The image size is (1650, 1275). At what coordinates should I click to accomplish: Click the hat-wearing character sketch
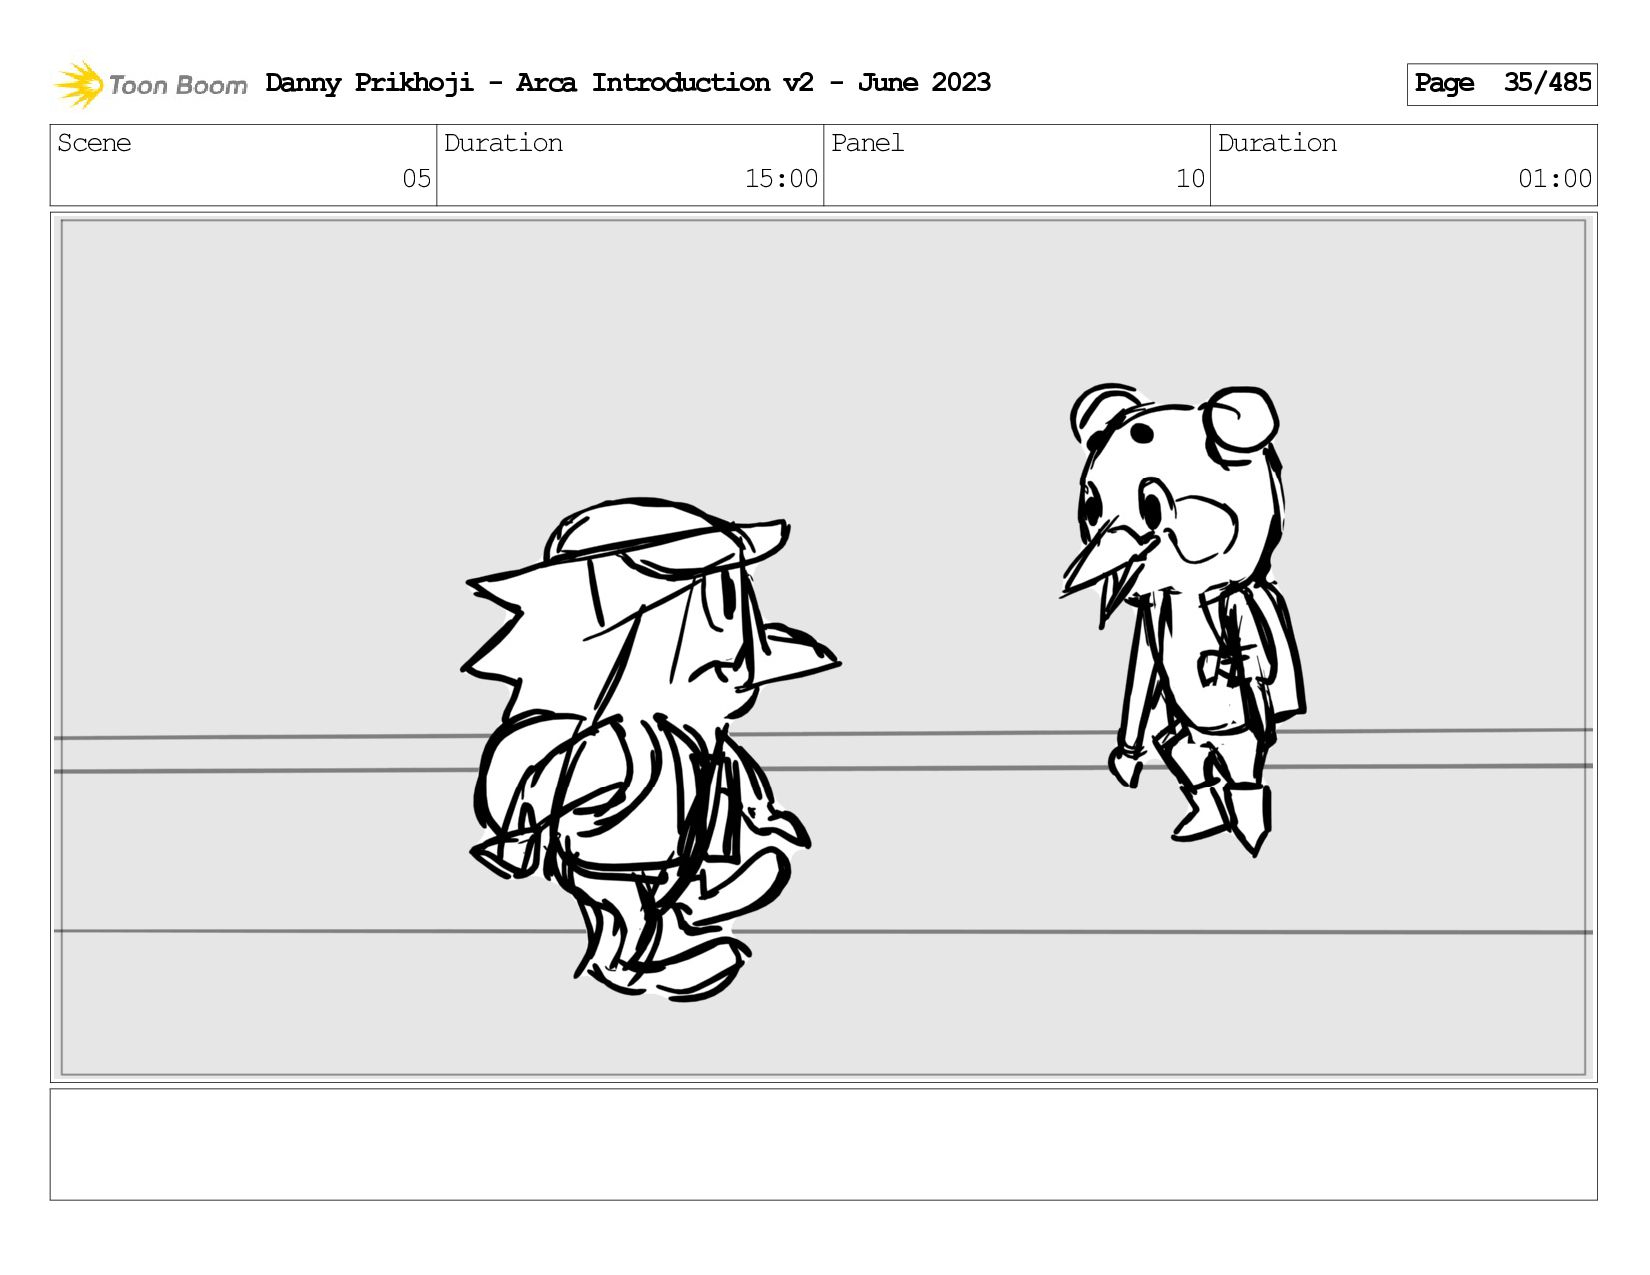point(650,748)
